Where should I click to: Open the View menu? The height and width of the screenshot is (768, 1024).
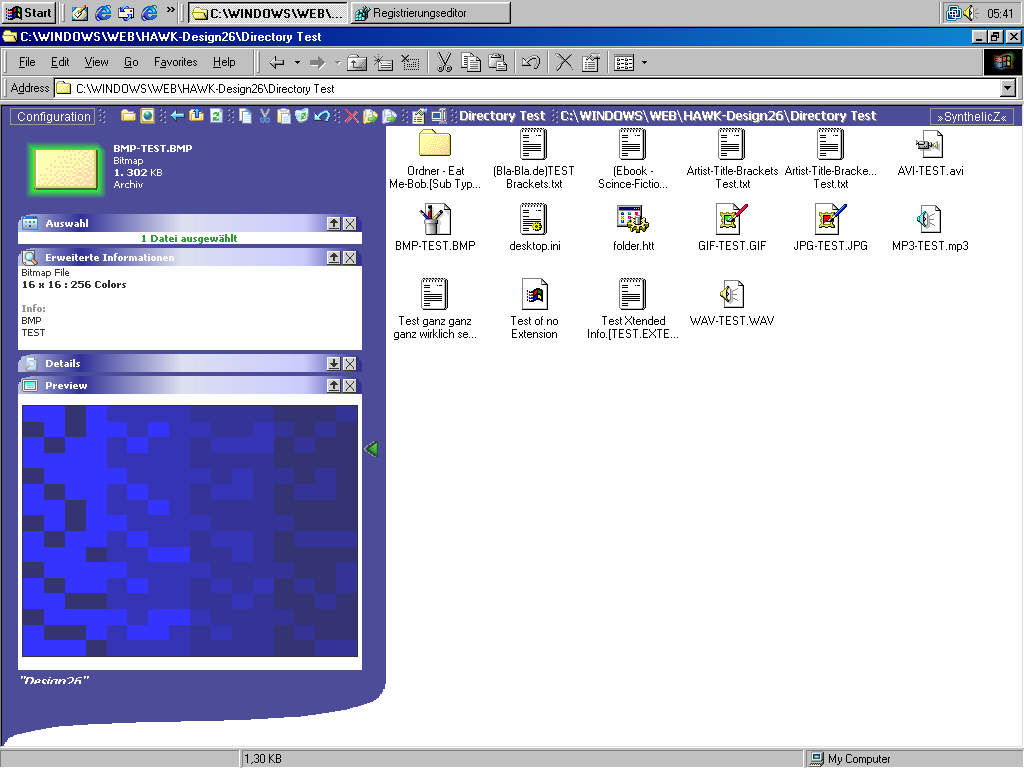click(x=96, y=62)
